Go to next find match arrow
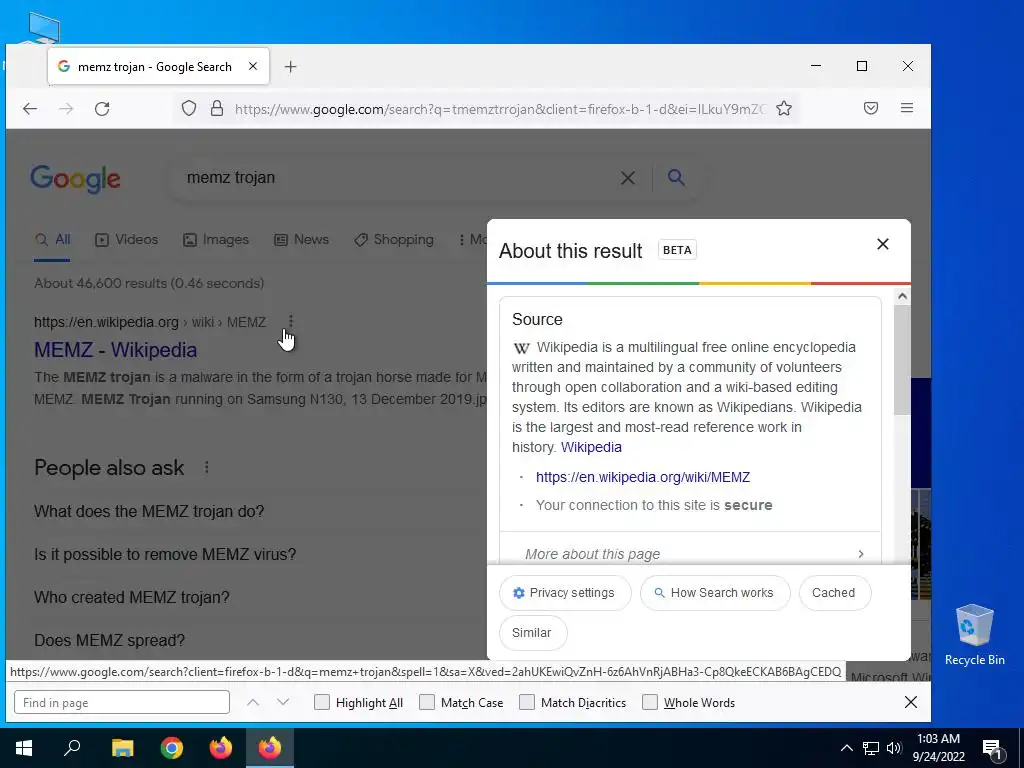The height and width of the screenshot is (768, 1024). (x=283, y=703)
